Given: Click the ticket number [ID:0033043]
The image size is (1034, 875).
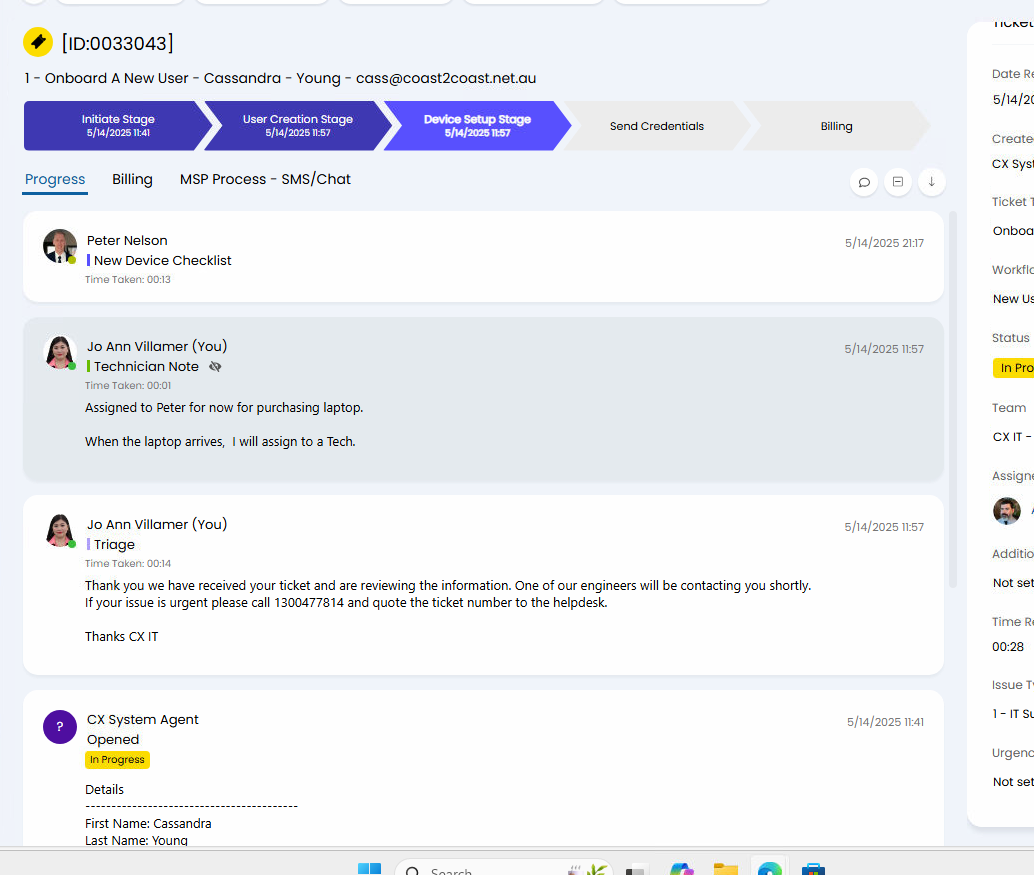Looking at the screenshot, I should [117, 44].
